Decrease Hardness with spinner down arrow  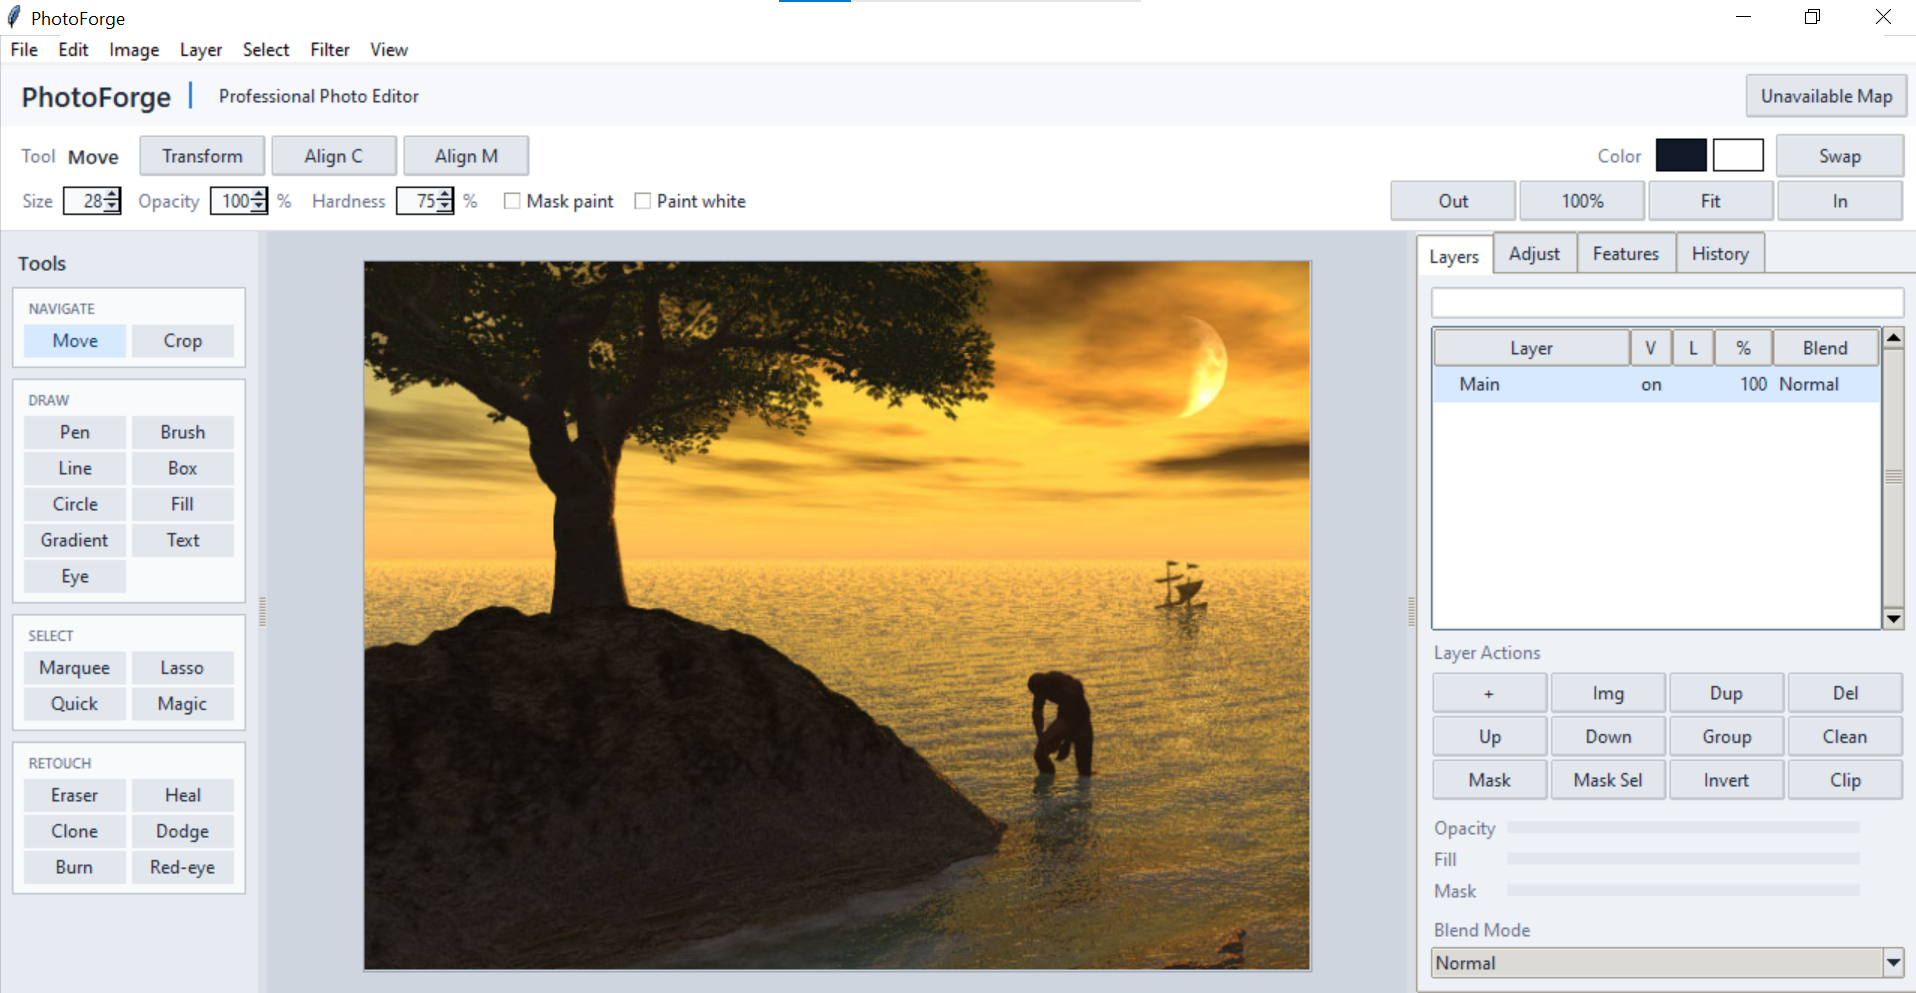click(x=445, y=207)
